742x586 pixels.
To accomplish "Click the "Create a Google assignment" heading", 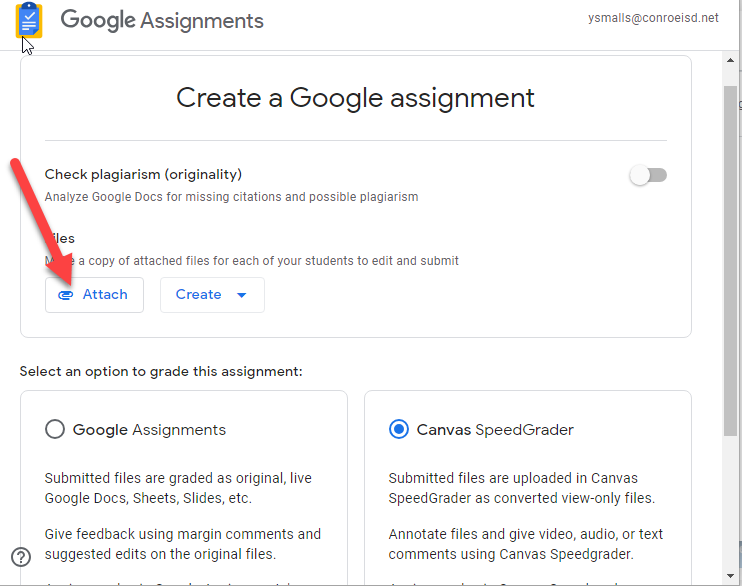I will click(355, 98).
